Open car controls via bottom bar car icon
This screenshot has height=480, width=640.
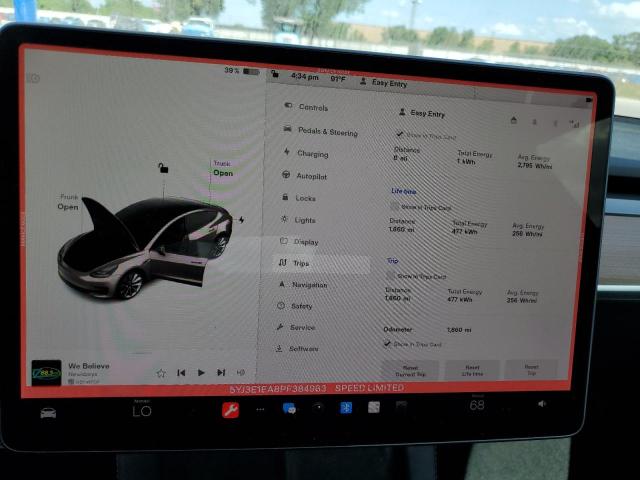tap(48, 413)
